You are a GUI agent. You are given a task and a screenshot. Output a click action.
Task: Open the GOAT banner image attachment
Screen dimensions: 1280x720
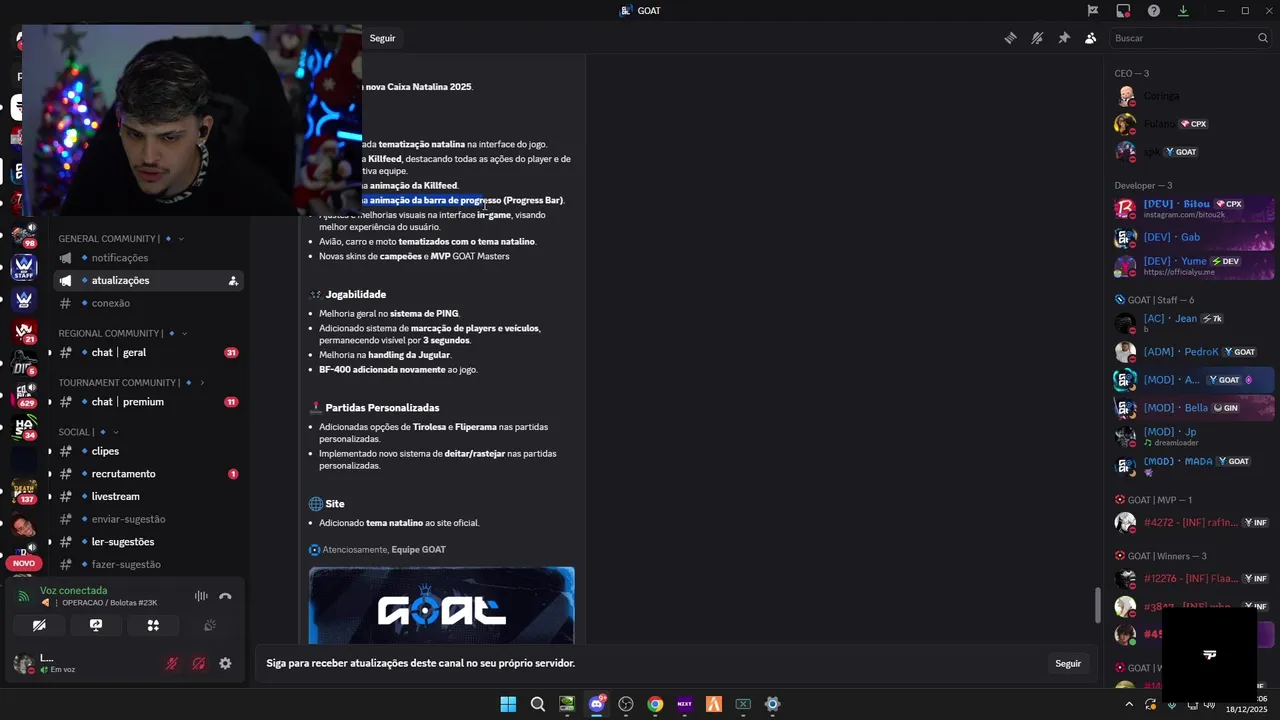click(442, 605)
